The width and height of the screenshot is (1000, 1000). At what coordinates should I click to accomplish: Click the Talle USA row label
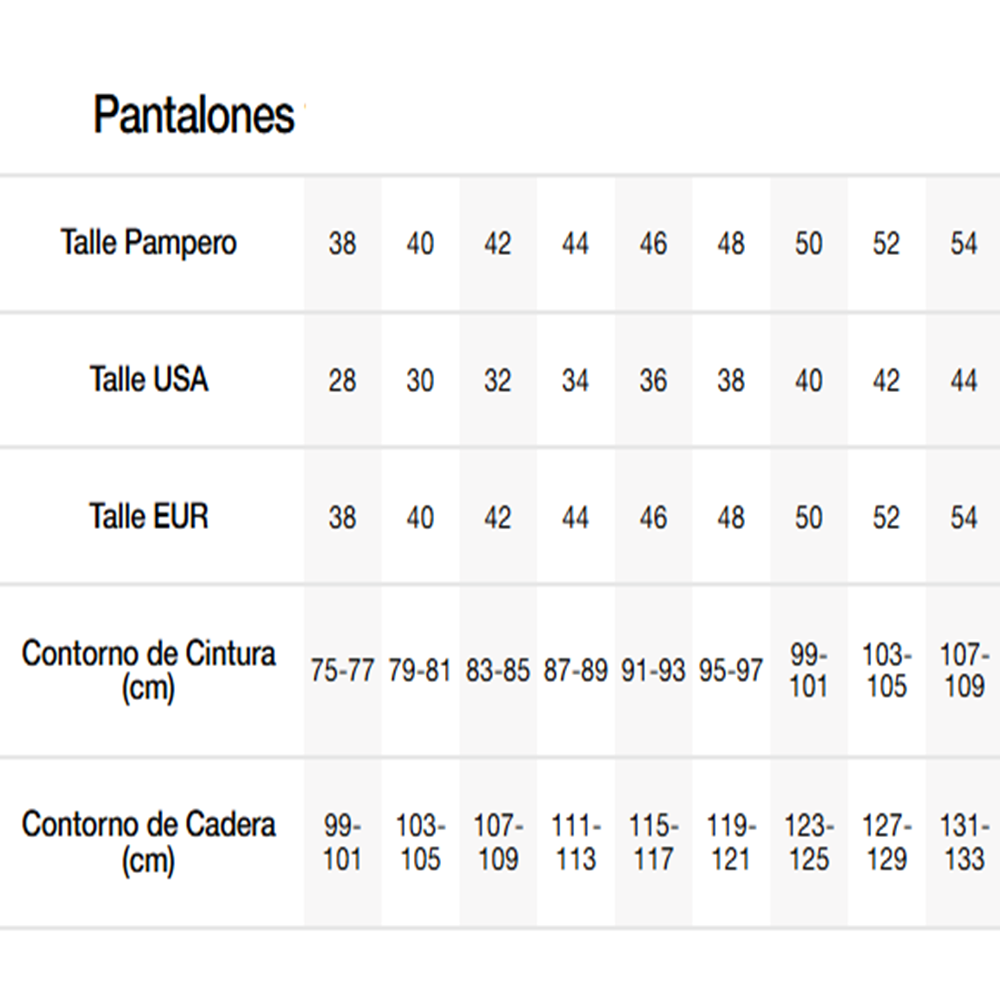tap(148, 380)
